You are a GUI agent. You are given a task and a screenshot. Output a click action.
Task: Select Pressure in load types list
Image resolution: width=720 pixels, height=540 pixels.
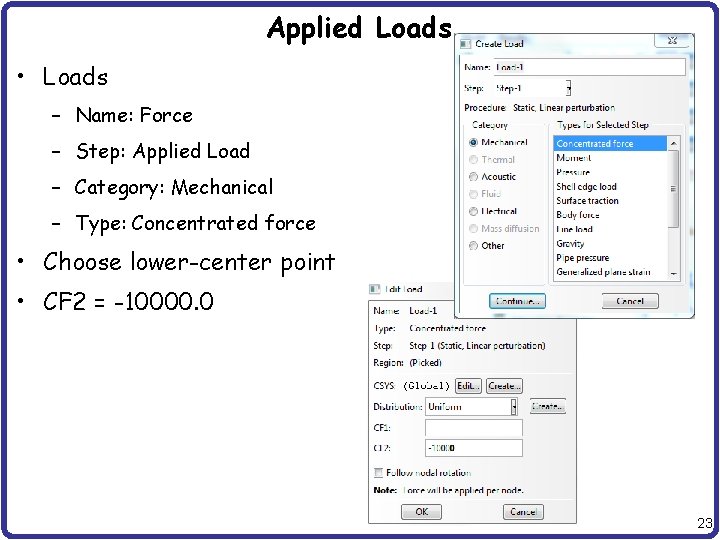pyautogui.click(x=610, y=172)
